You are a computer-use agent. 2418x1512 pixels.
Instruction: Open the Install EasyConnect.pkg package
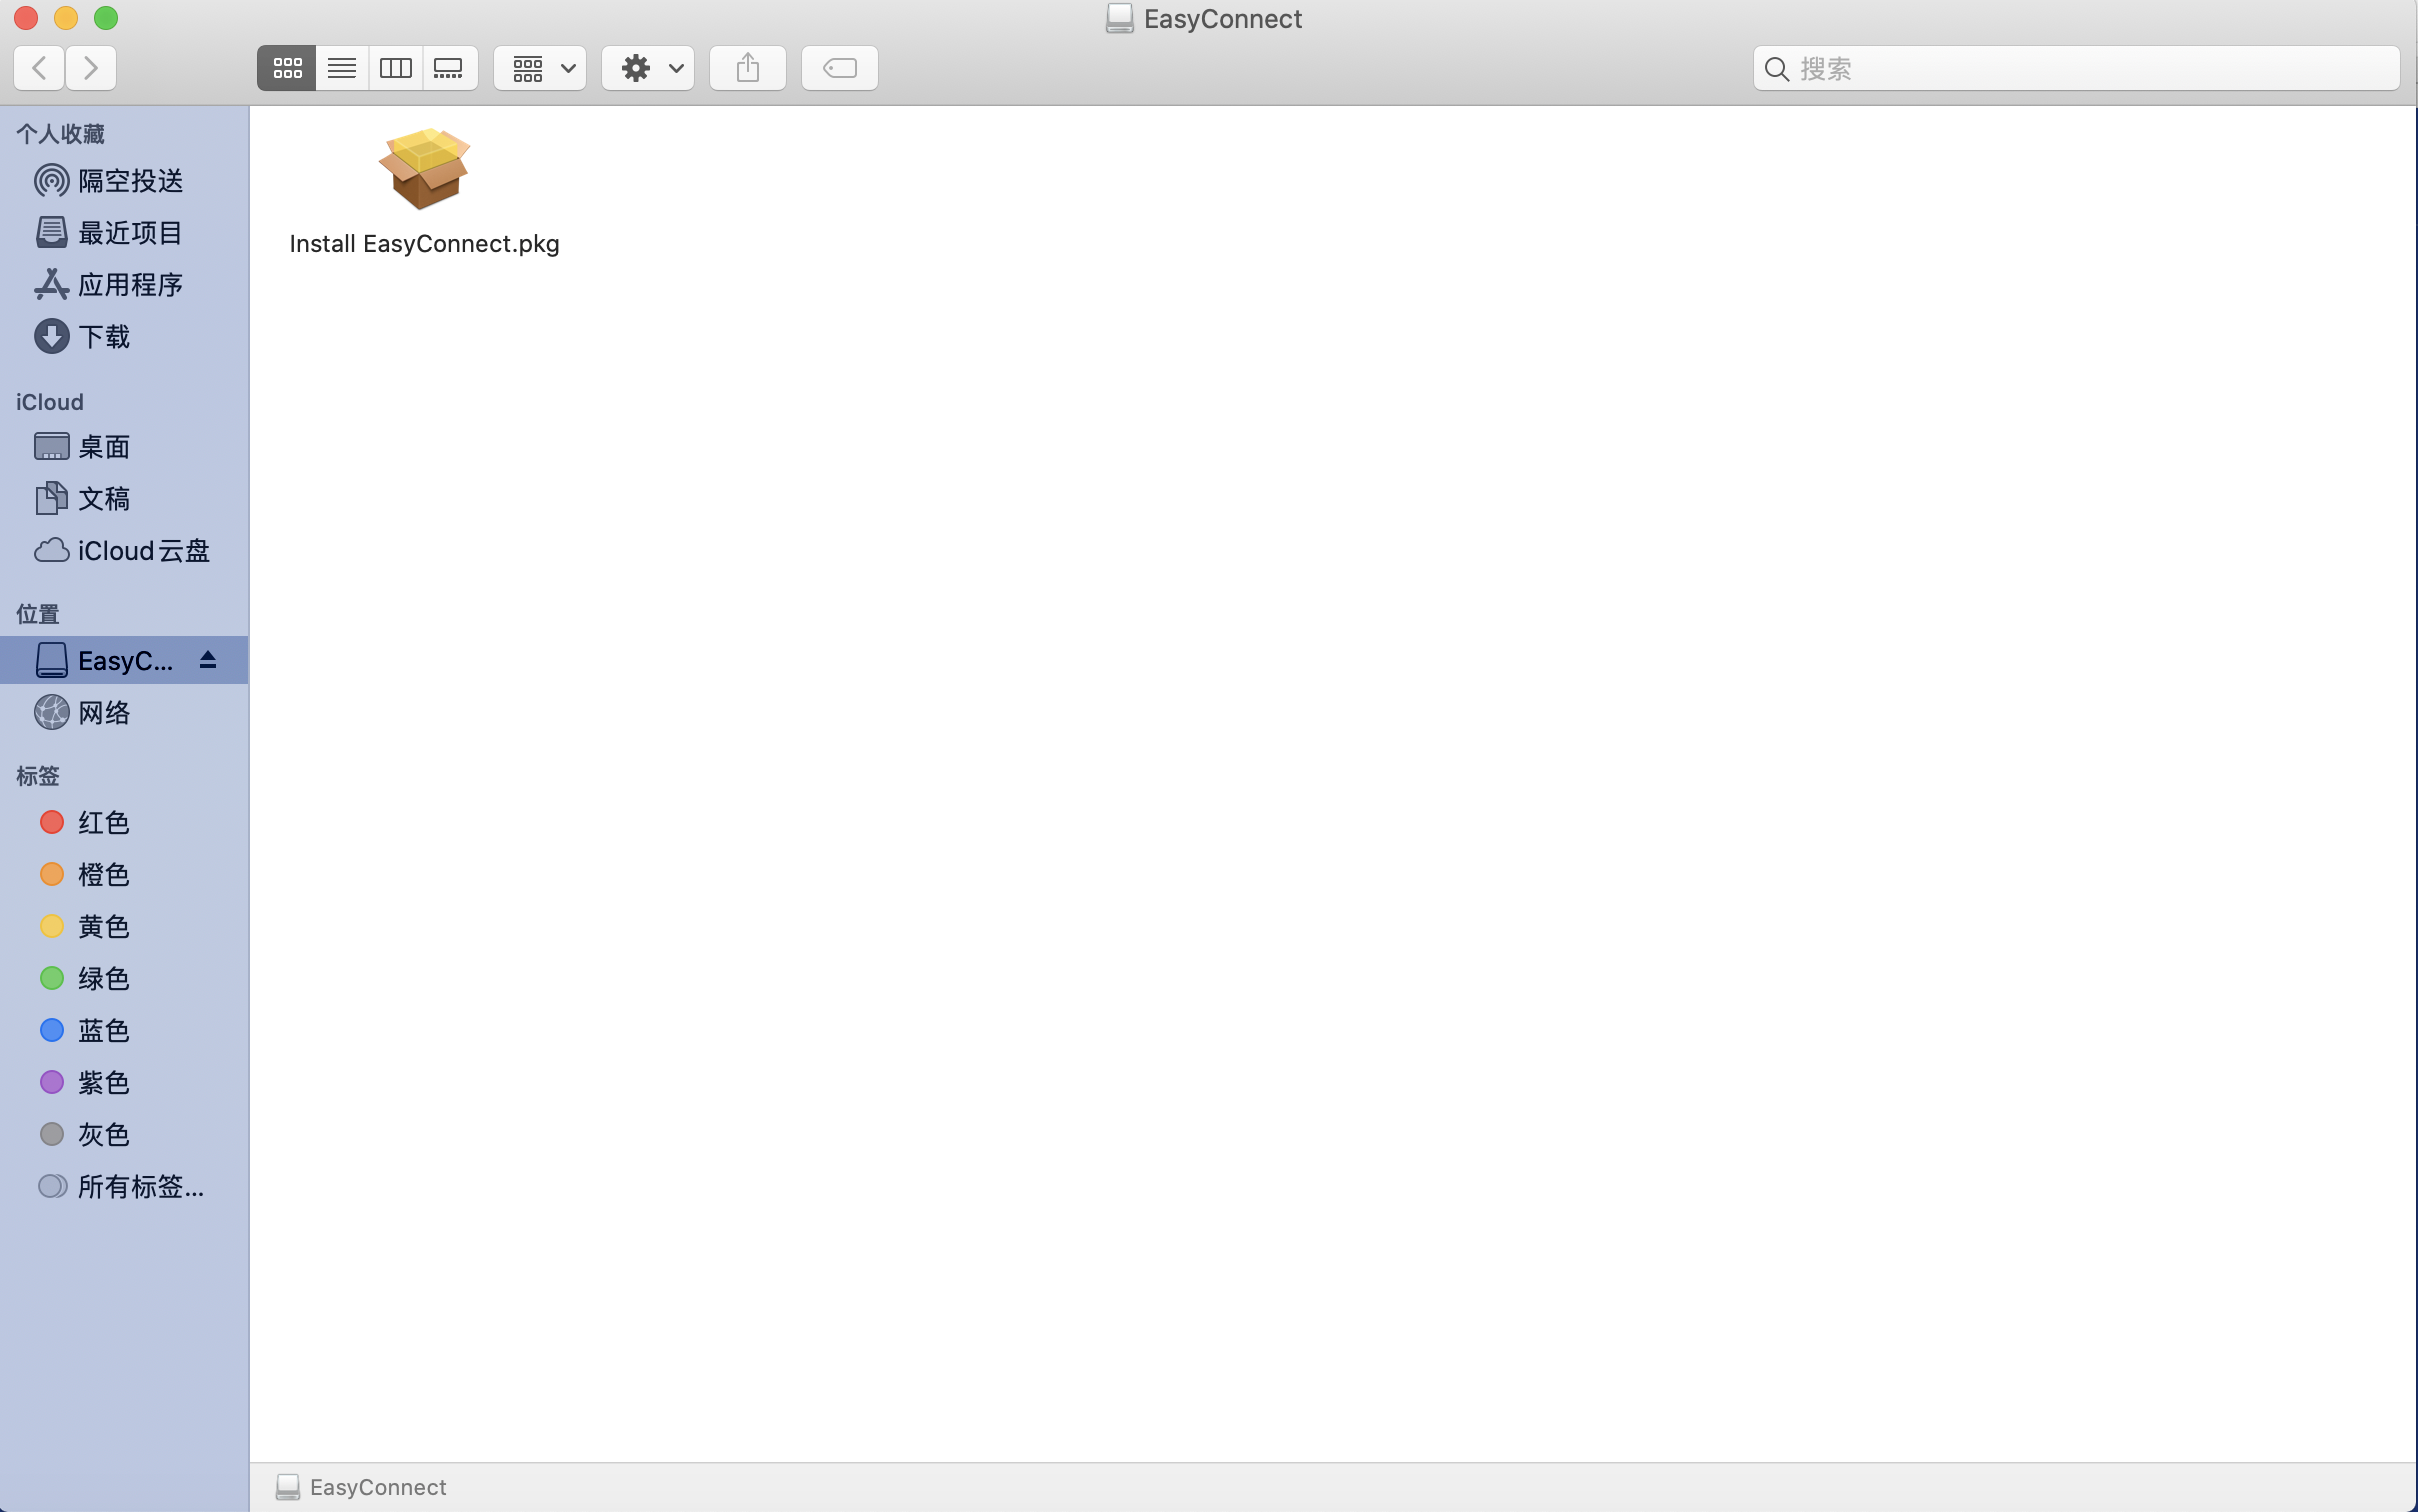(424, 170)
